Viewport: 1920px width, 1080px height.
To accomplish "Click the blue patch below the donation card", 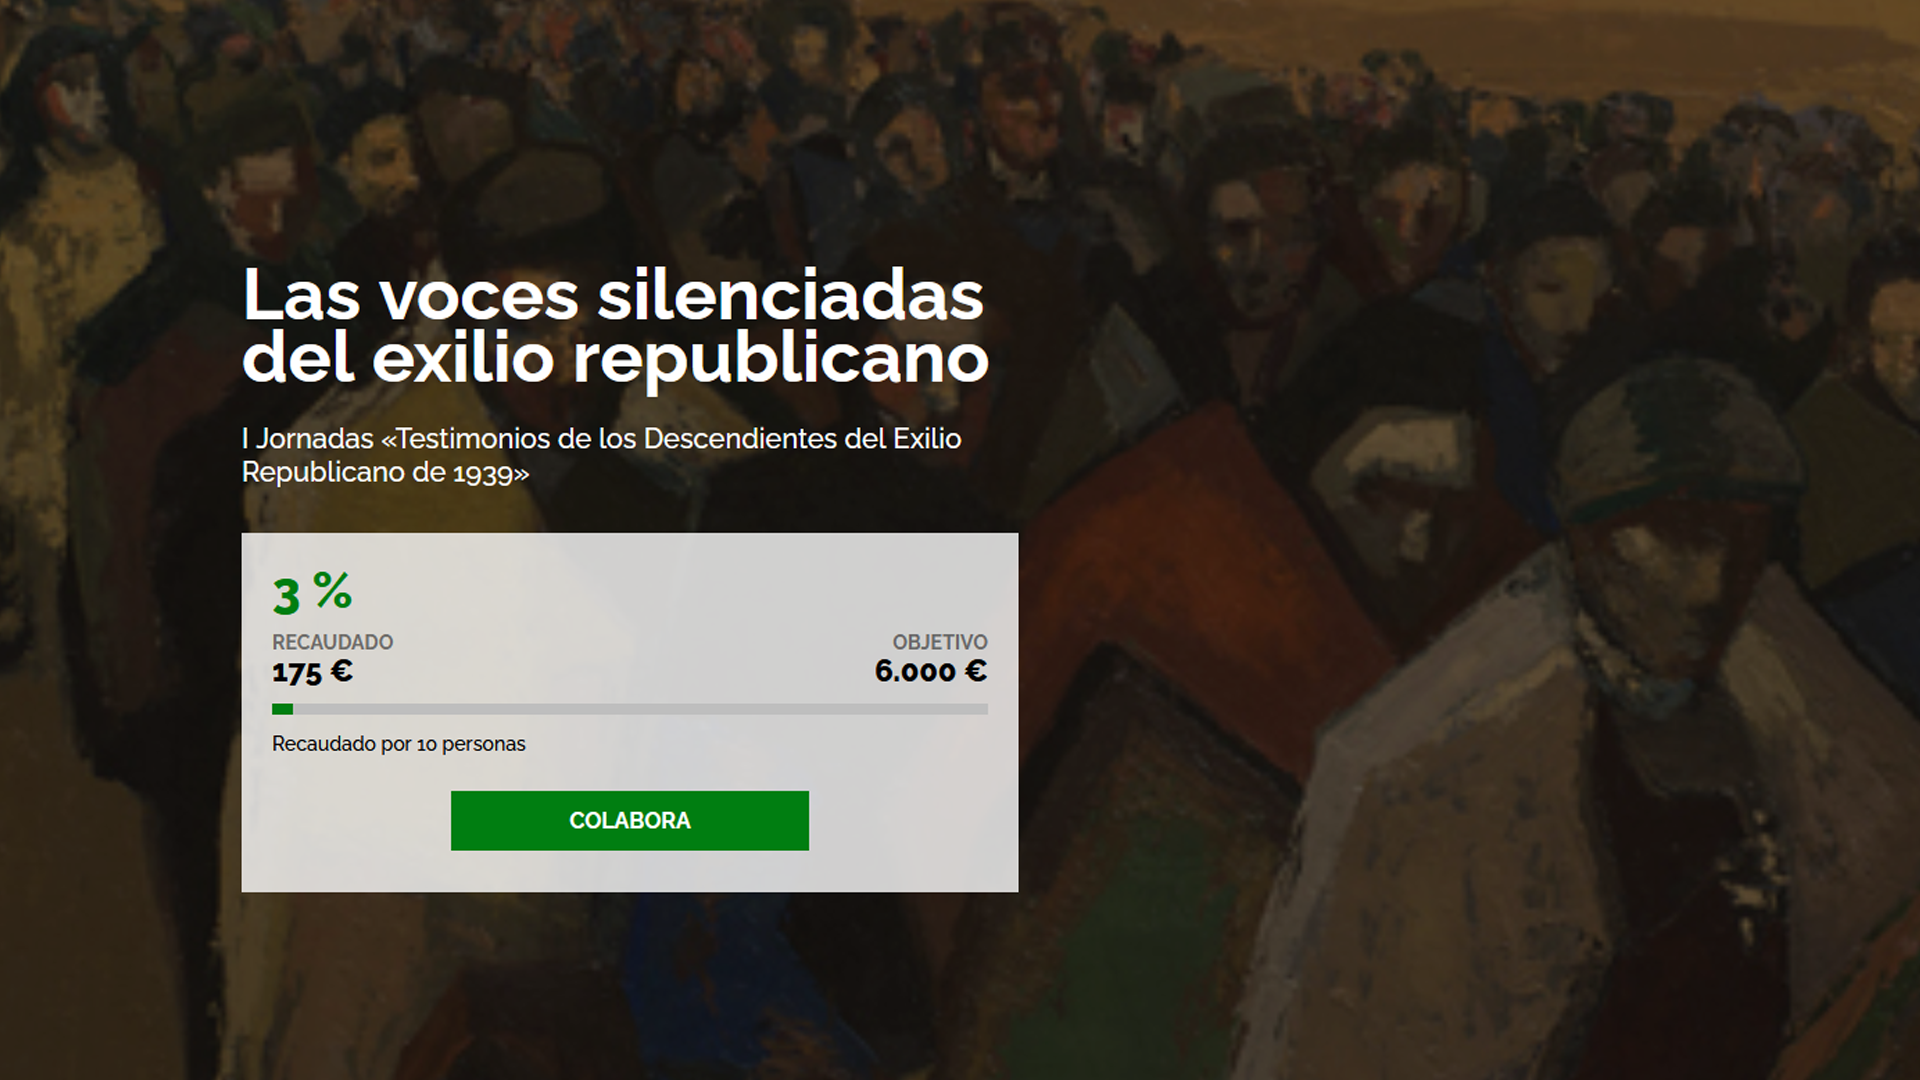I will 700,960.
